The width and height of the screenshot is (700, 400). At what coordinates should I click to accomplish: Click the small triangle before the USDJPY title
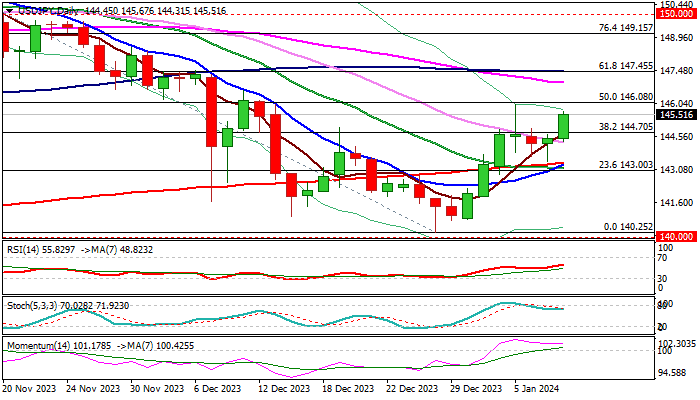pos(7,7)
